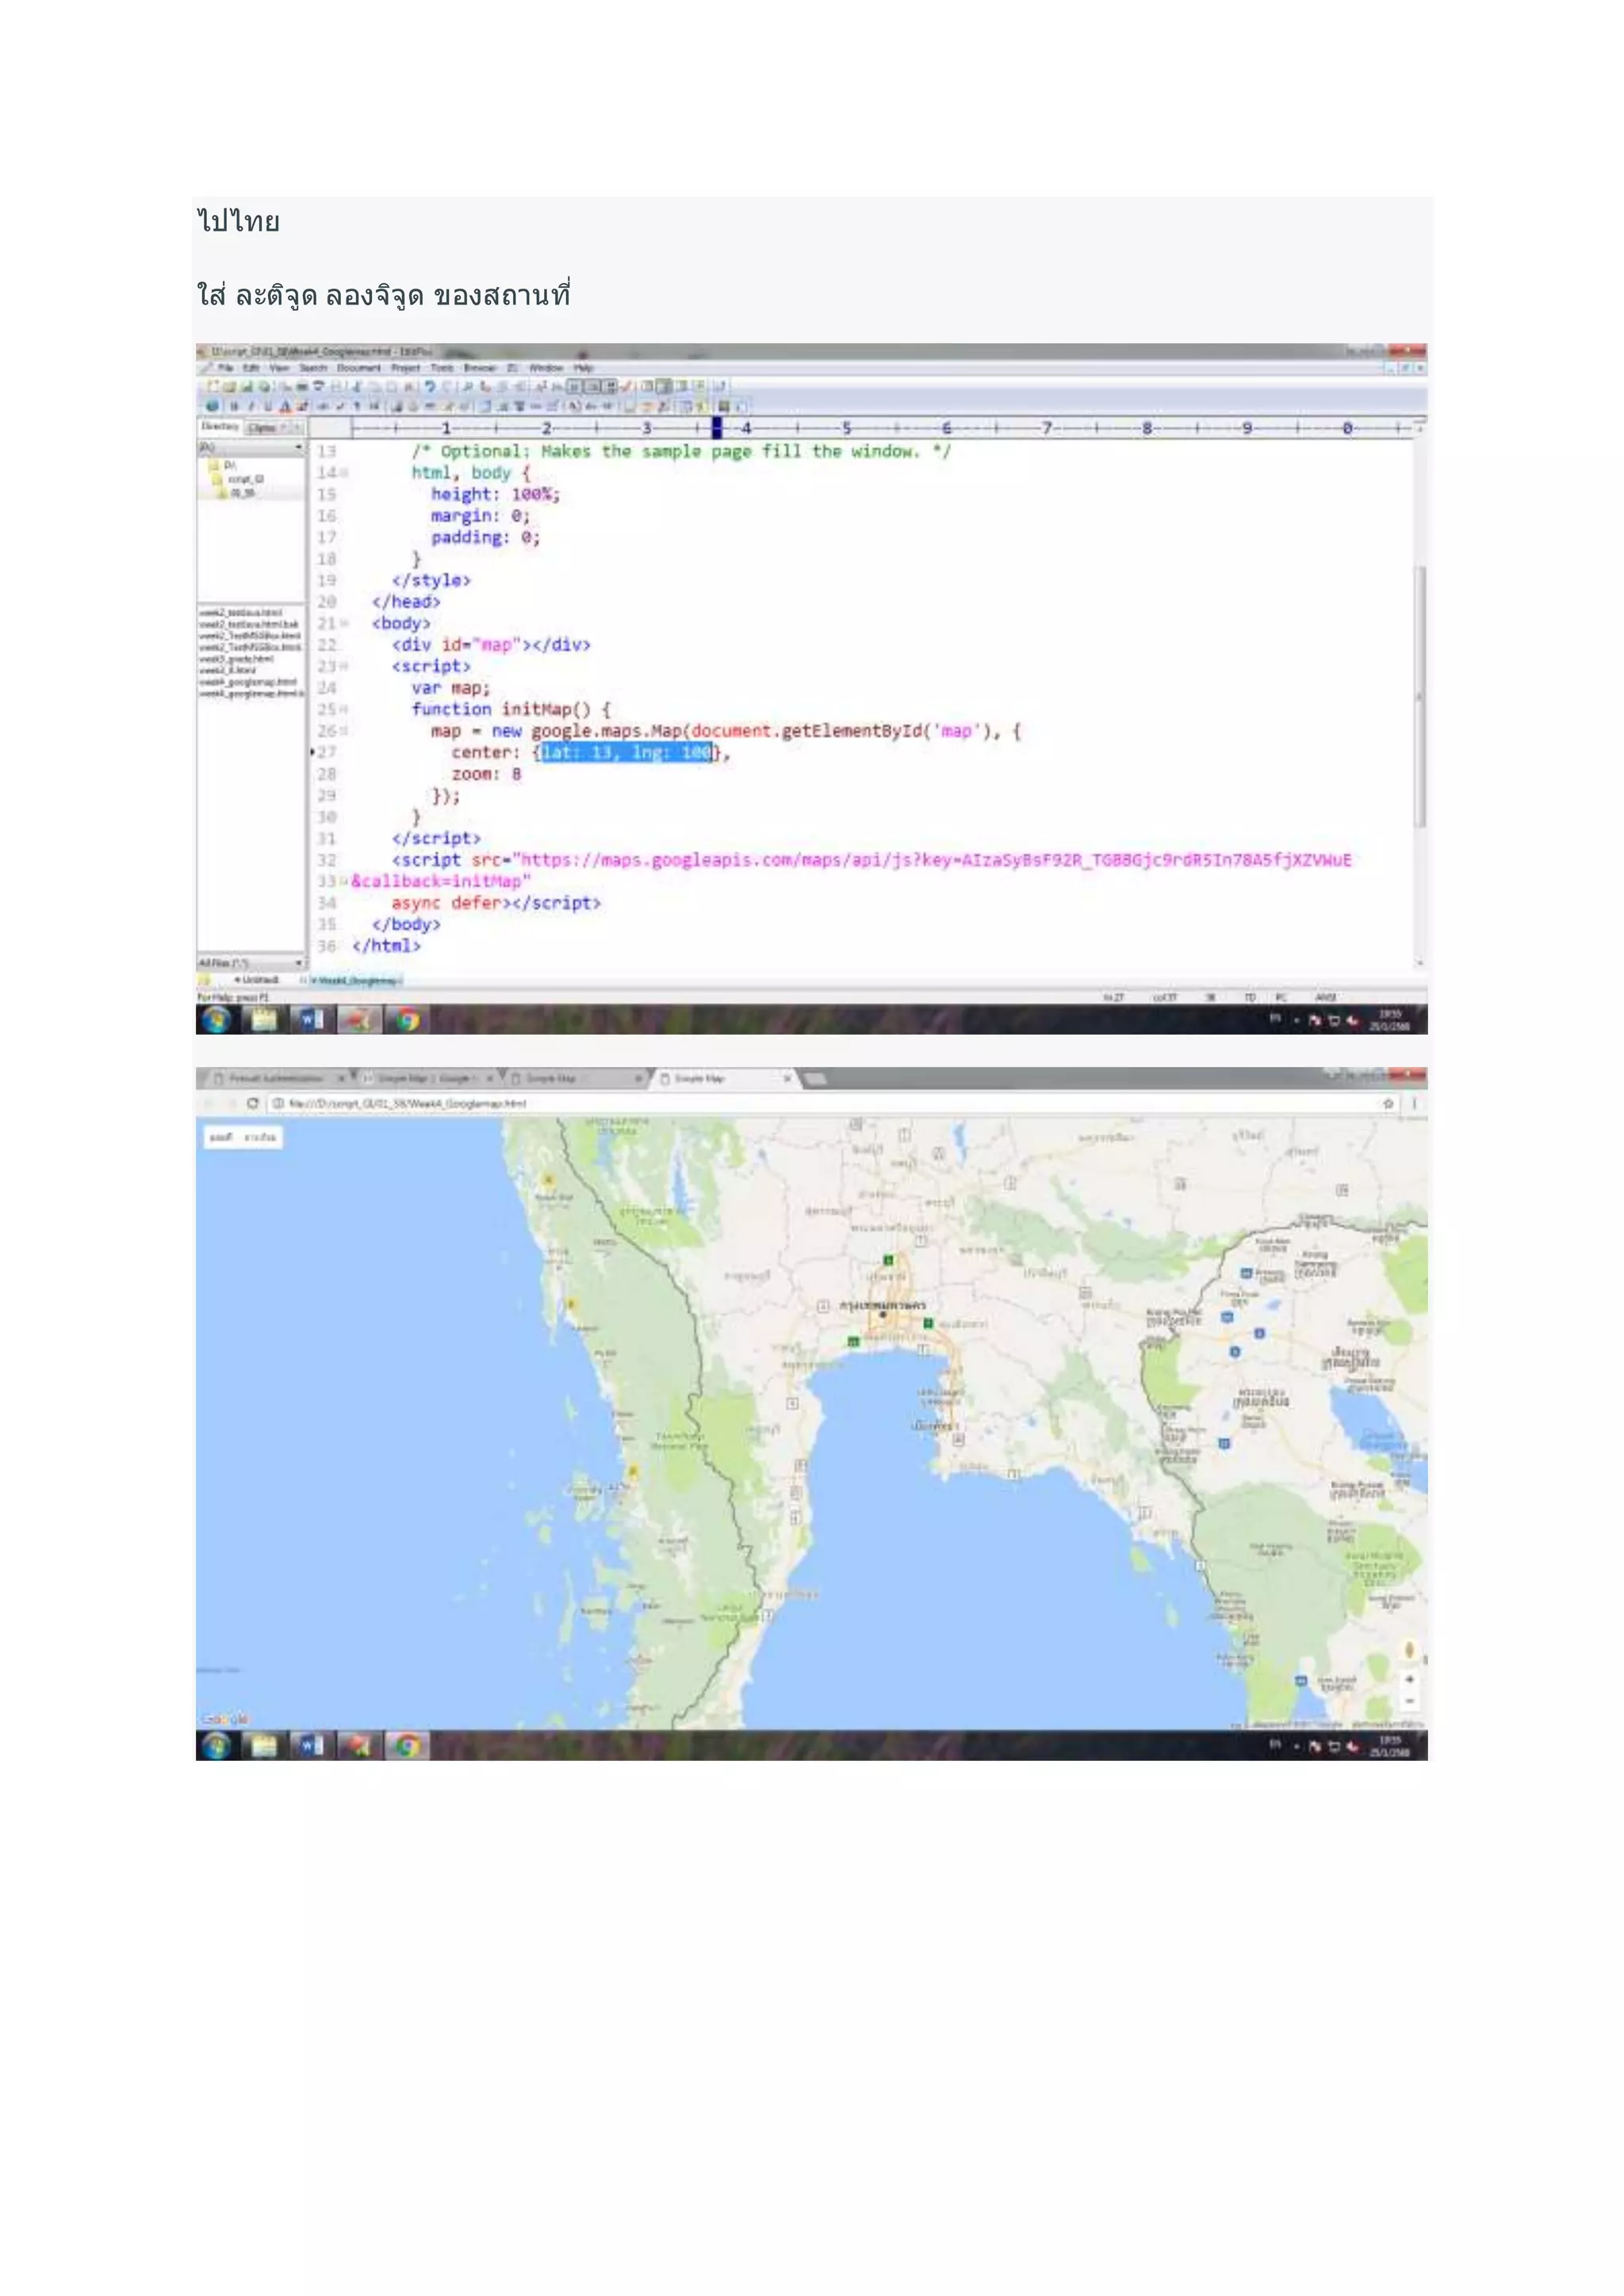Open the Document menu in EditPlus
1624x2296 pixels.
click(358, 368)
